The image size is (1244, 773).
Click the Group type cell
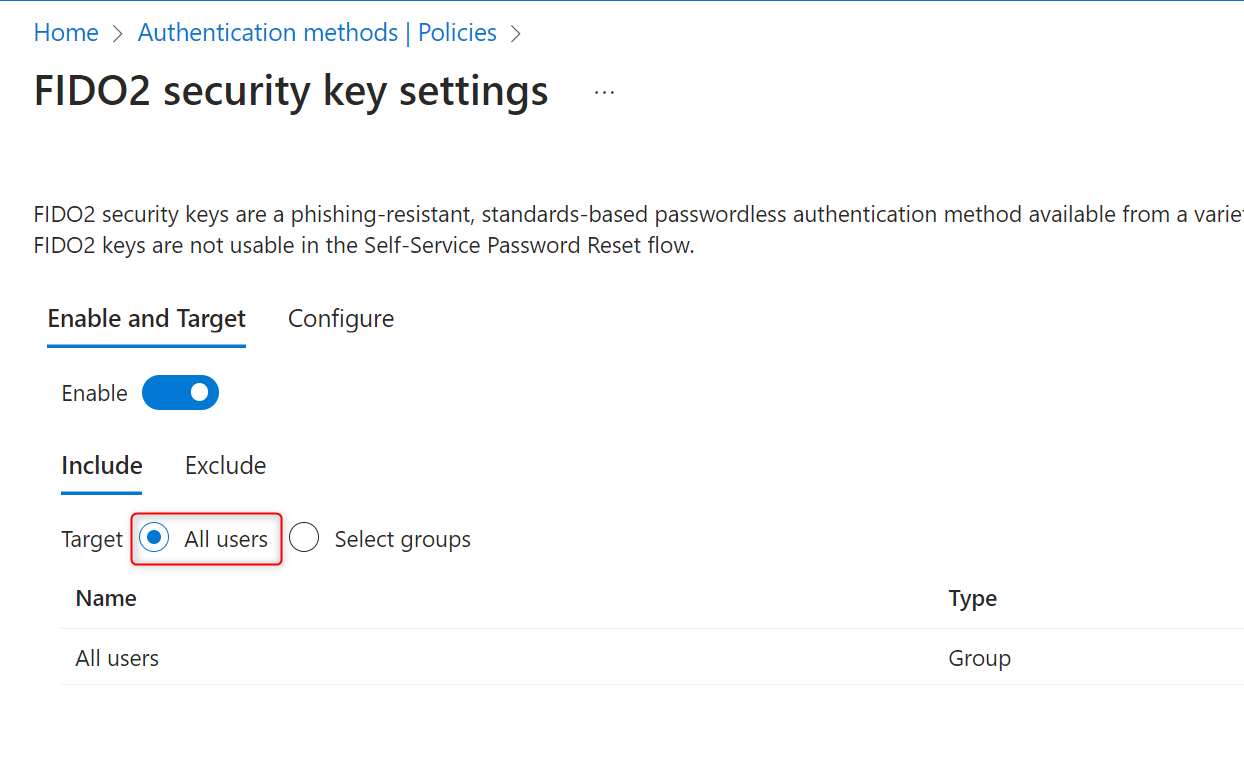pyautogui.click(x=980, y=658)
